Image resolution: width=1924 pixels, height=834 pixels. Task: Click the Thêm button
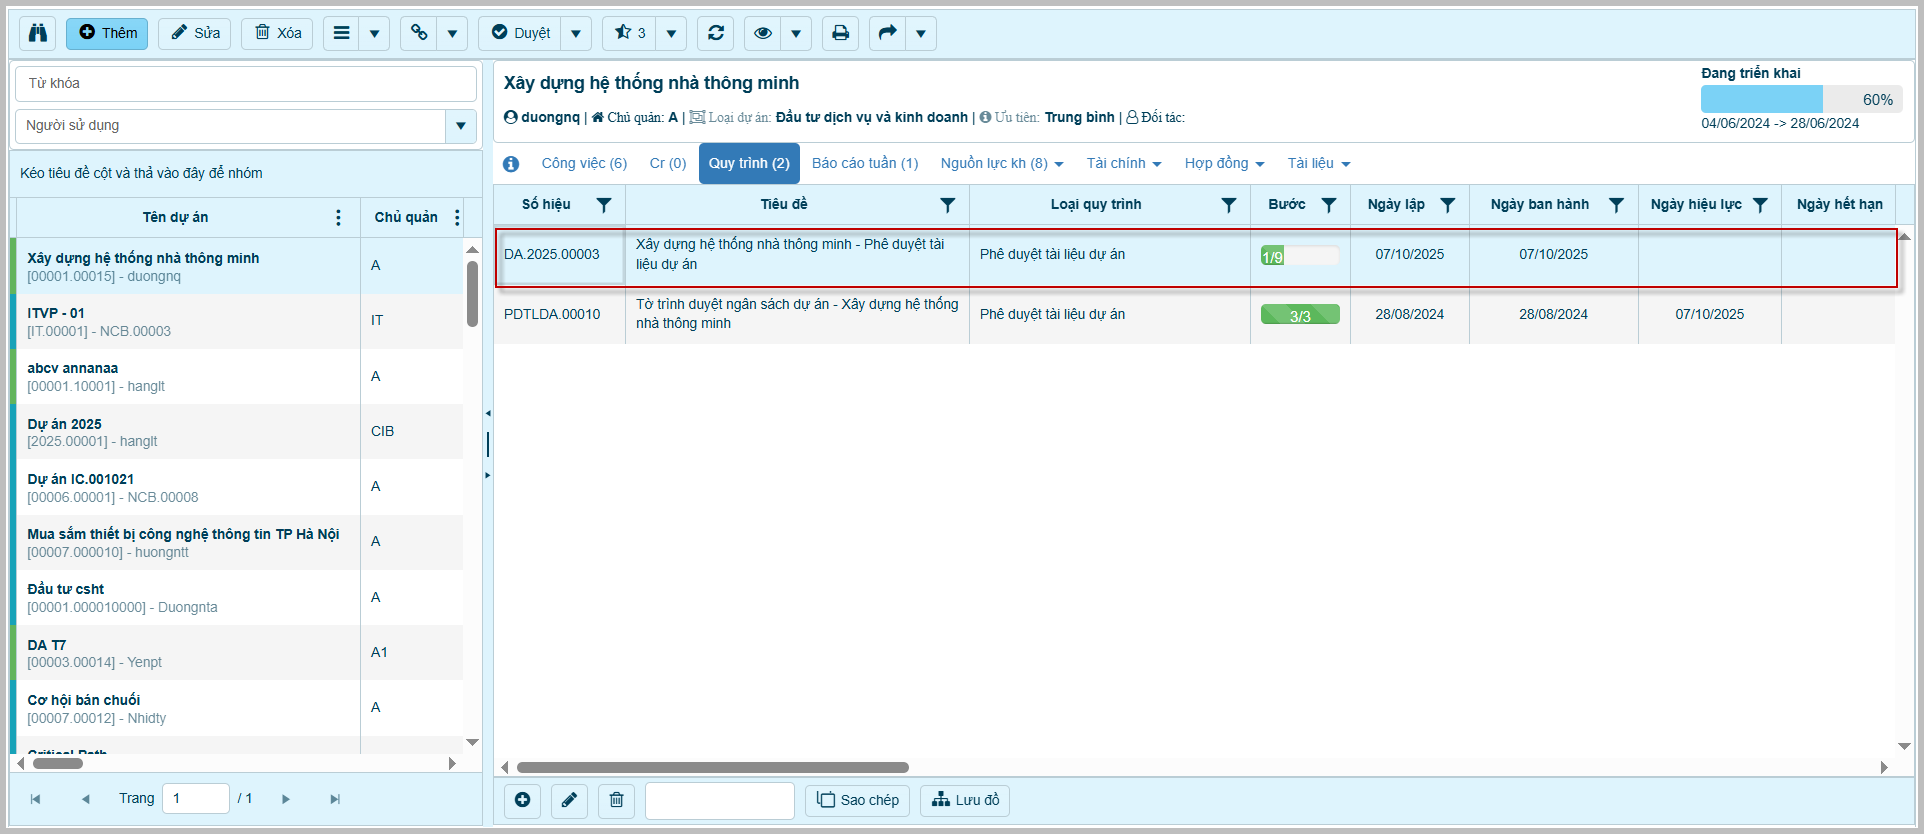(108, 33)
